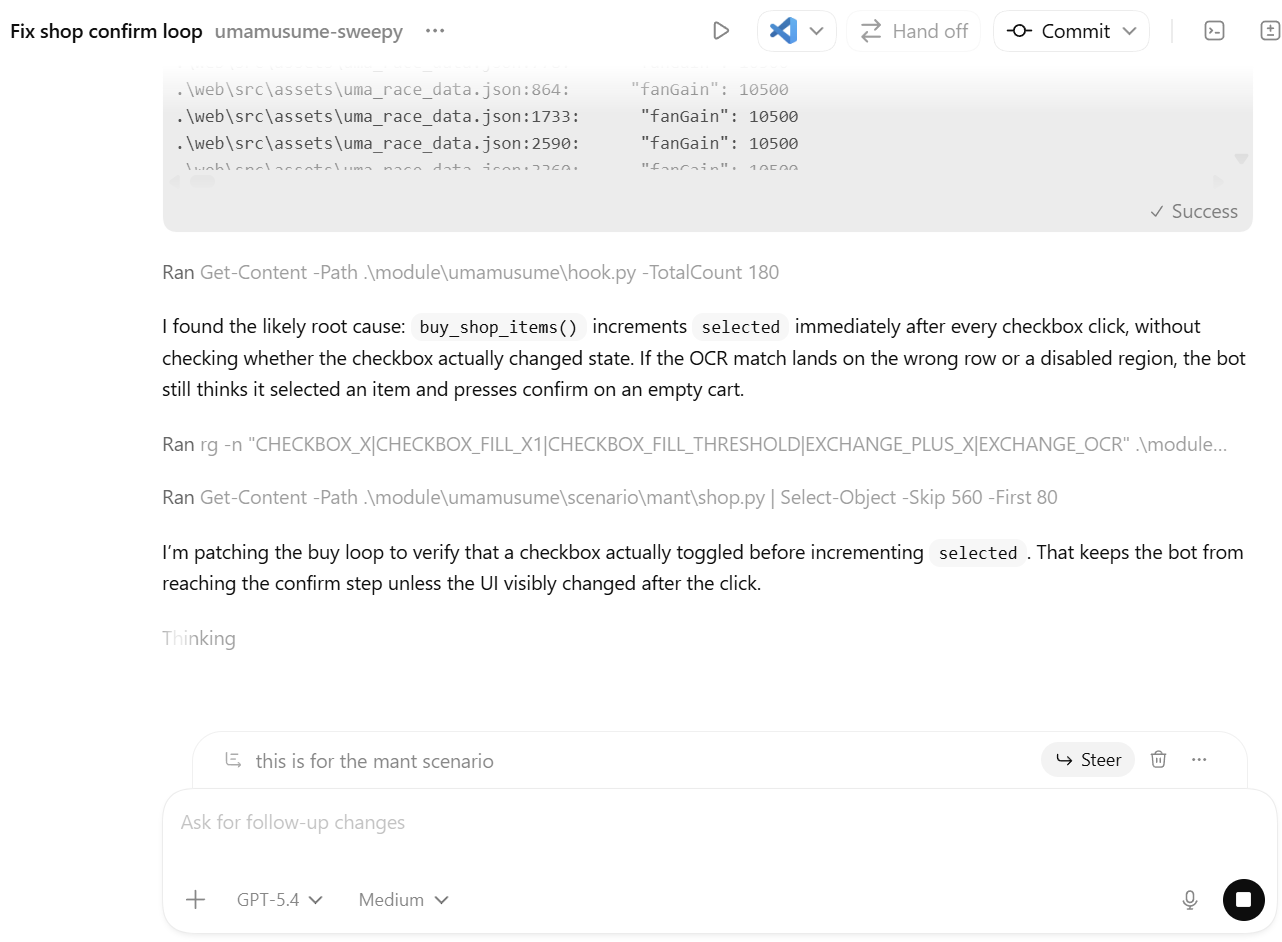Click the 'Thinking' status text
The height and width of the screenshot is (942, 1282).
(x=199, y=638)
